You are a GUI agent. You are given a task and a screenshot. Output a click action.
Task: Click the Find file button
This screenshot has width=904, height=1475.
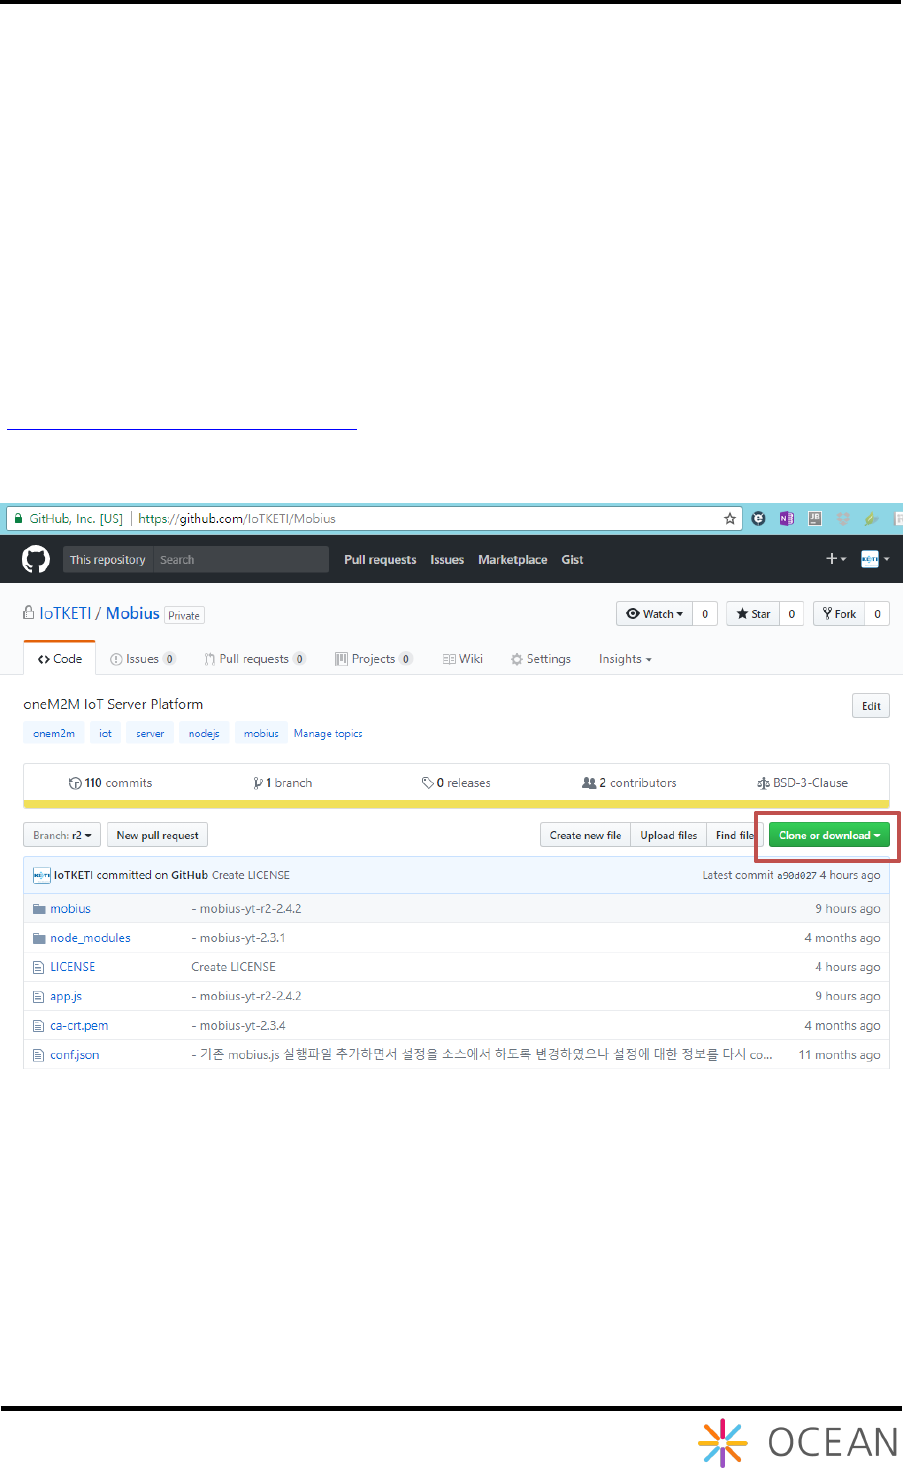734,835
